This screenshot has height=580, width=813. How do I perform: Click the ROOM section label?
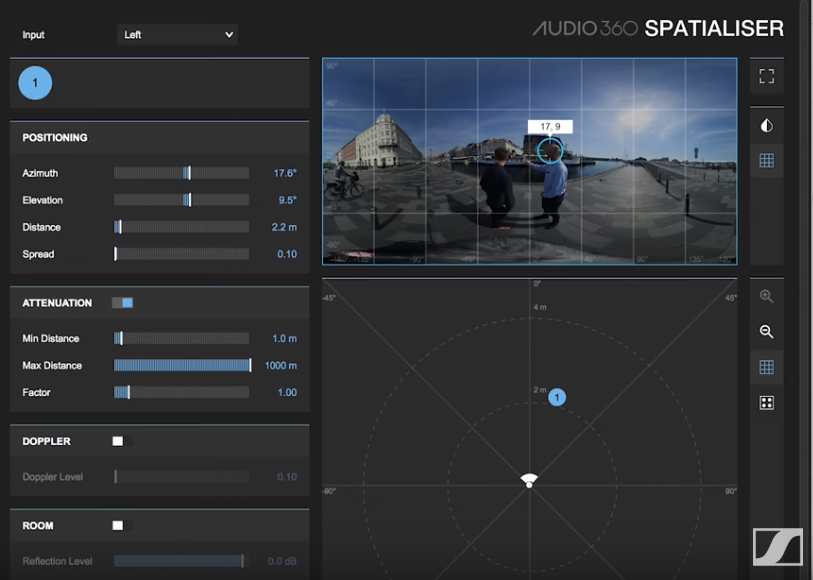pyautogui.click(x=38, y=526)
